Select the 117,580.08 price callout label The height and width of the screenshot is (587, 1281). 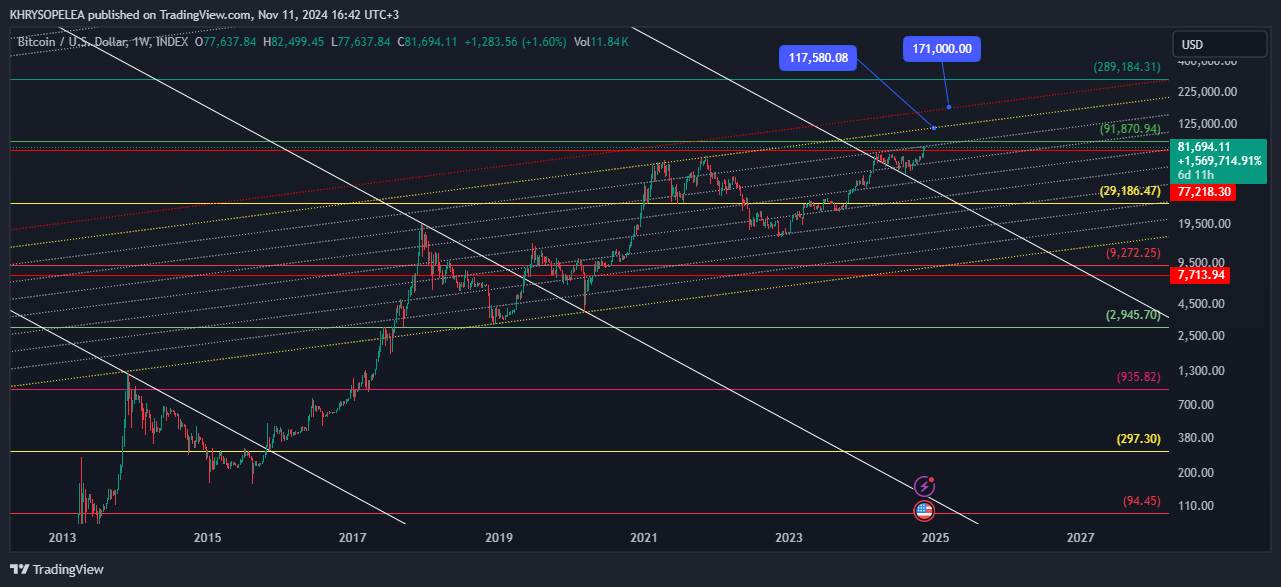pyautogui.click(x=818, y=58)
